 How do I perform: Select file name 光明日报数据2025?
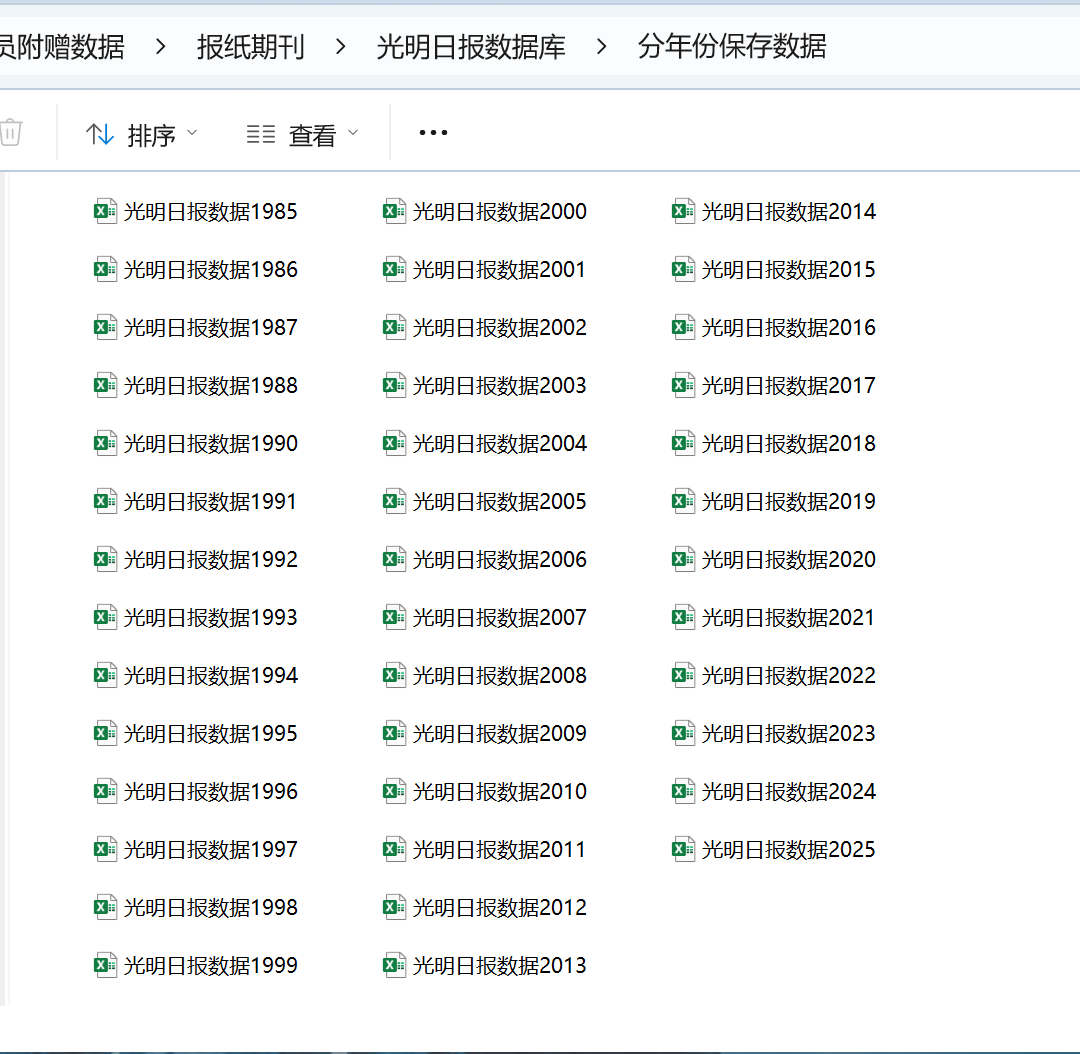(789, 849)
